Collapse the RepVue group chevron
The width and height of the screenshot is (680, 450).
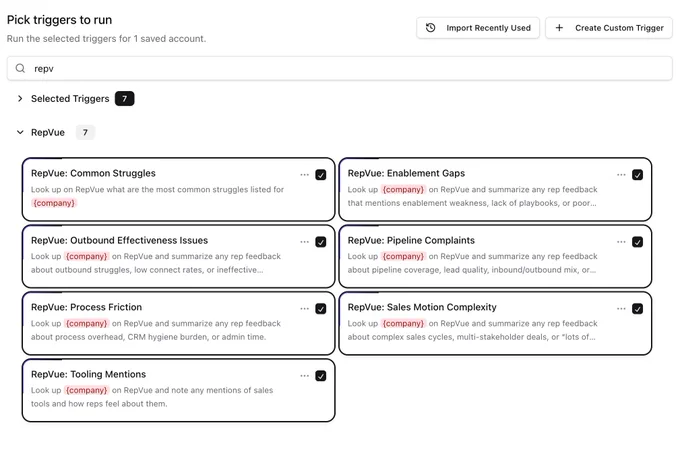(20, 132)
